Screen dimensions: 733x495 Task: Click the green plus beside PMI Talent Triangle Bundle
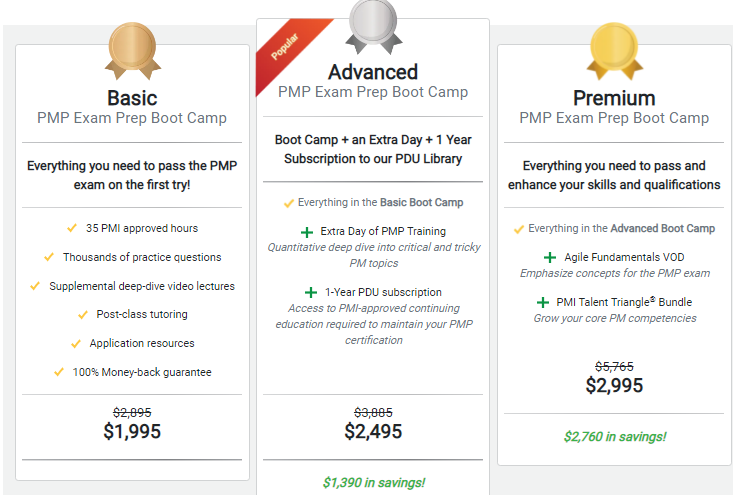(542, 302)
